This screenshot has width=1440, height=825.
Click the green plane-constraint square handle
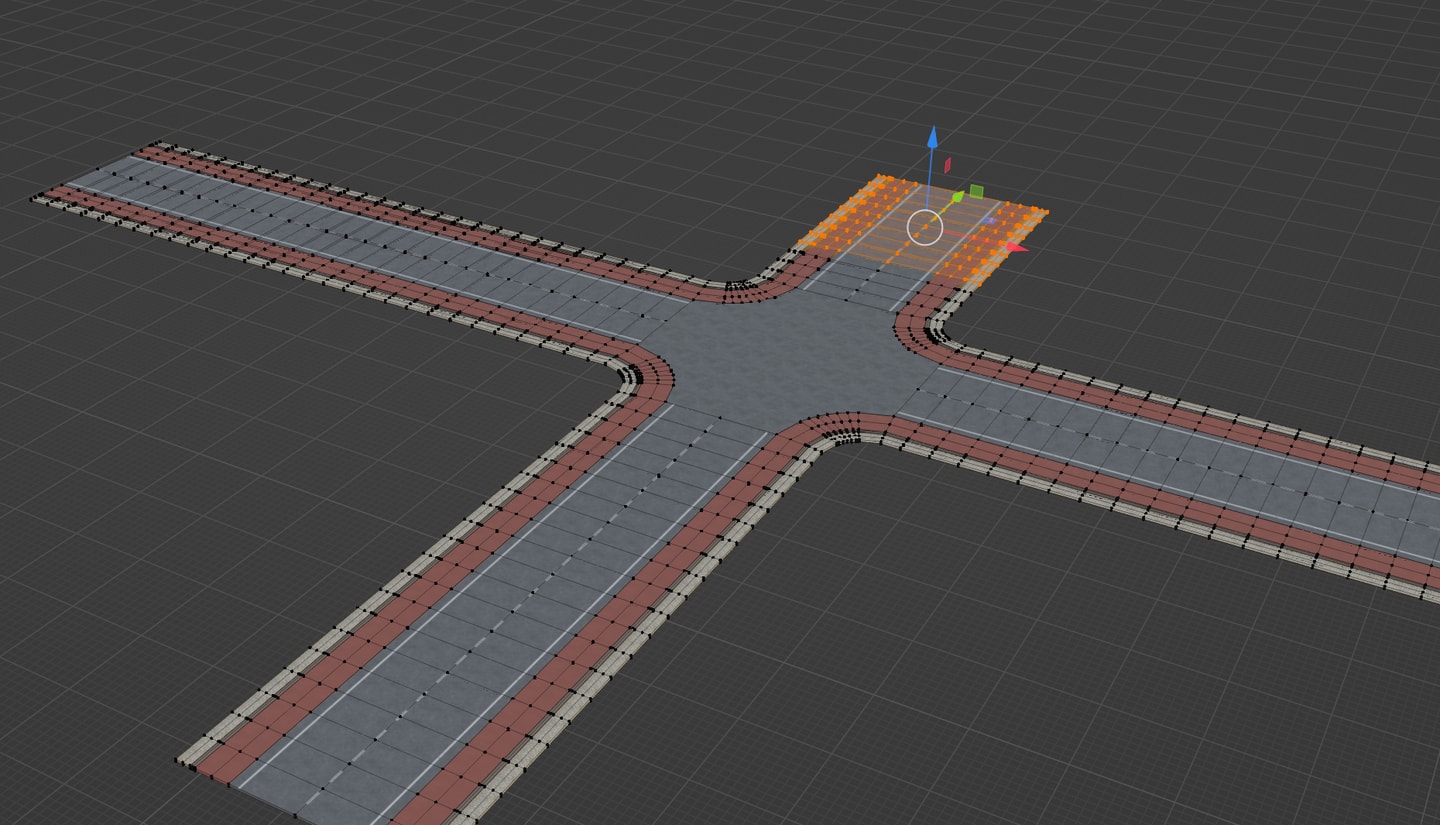976,191
